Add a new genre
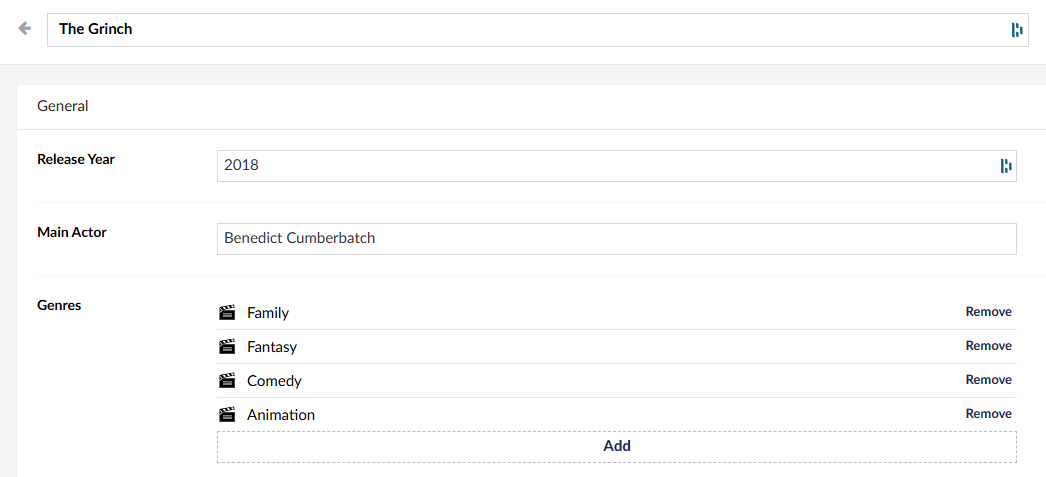Image resolution: width=1046 pixels, height=477 pixels. [617, 446]
